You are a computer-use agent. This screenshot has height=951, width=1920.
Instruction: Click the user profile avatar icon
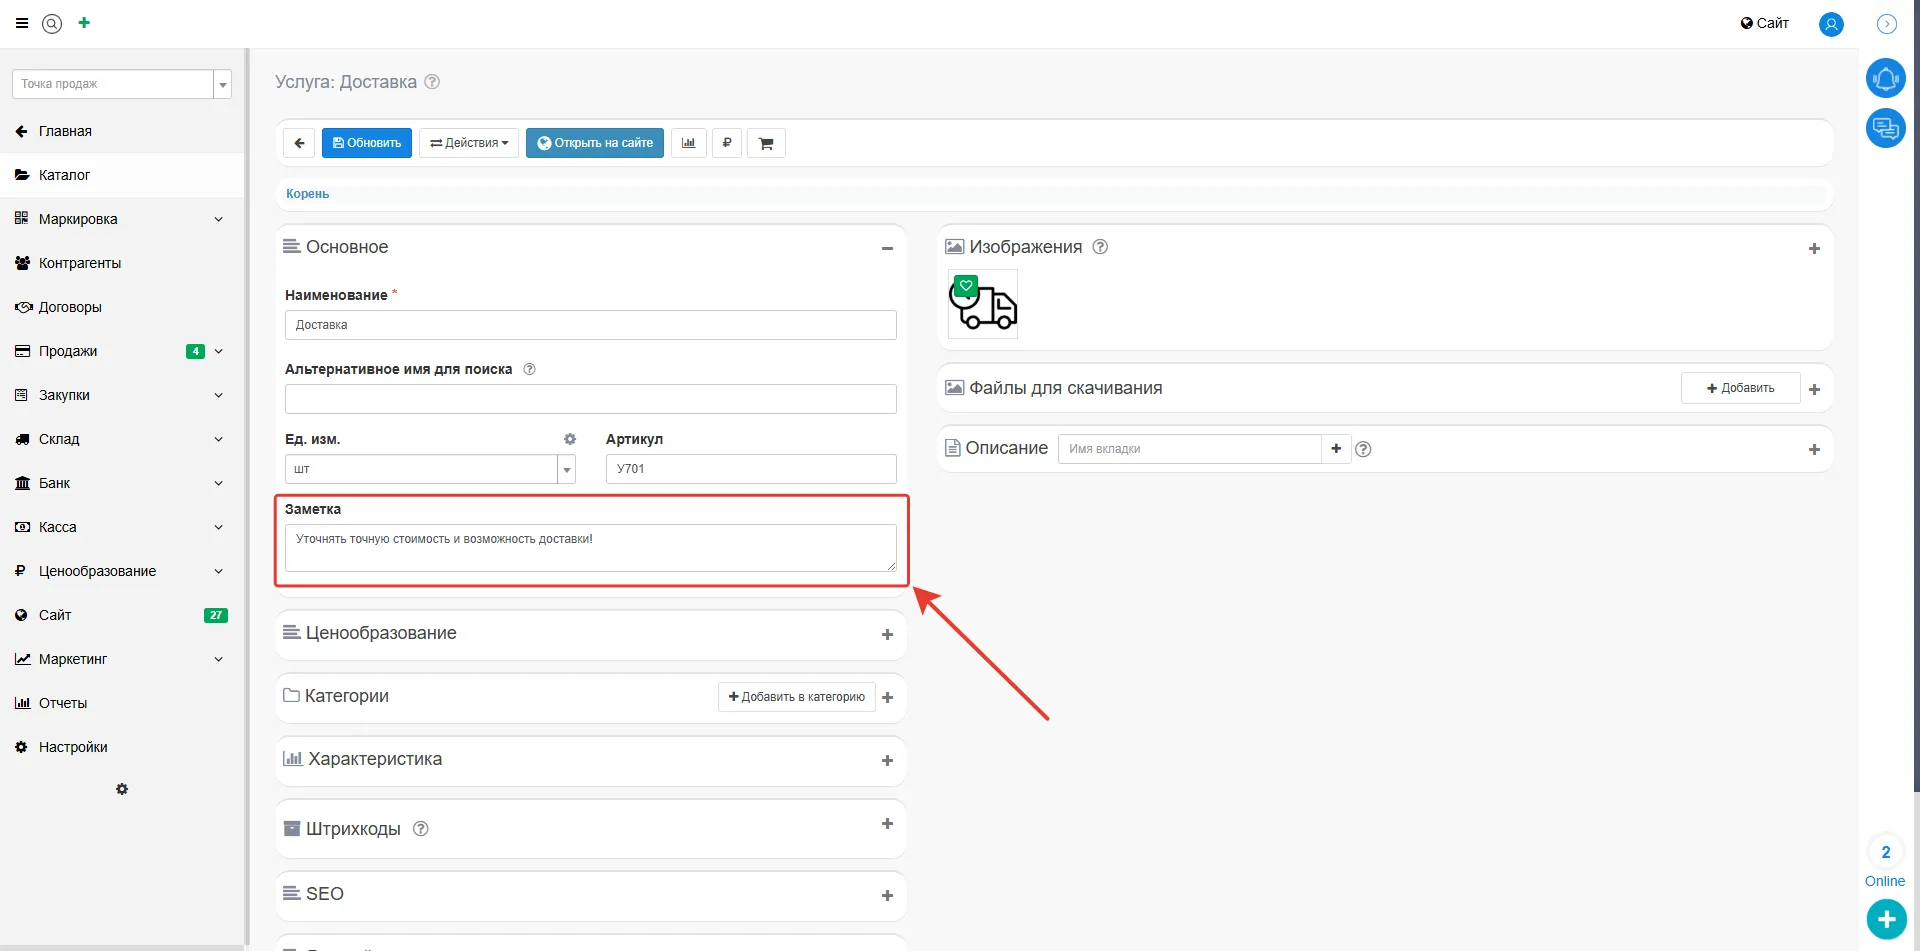(x=1831, y=24)
